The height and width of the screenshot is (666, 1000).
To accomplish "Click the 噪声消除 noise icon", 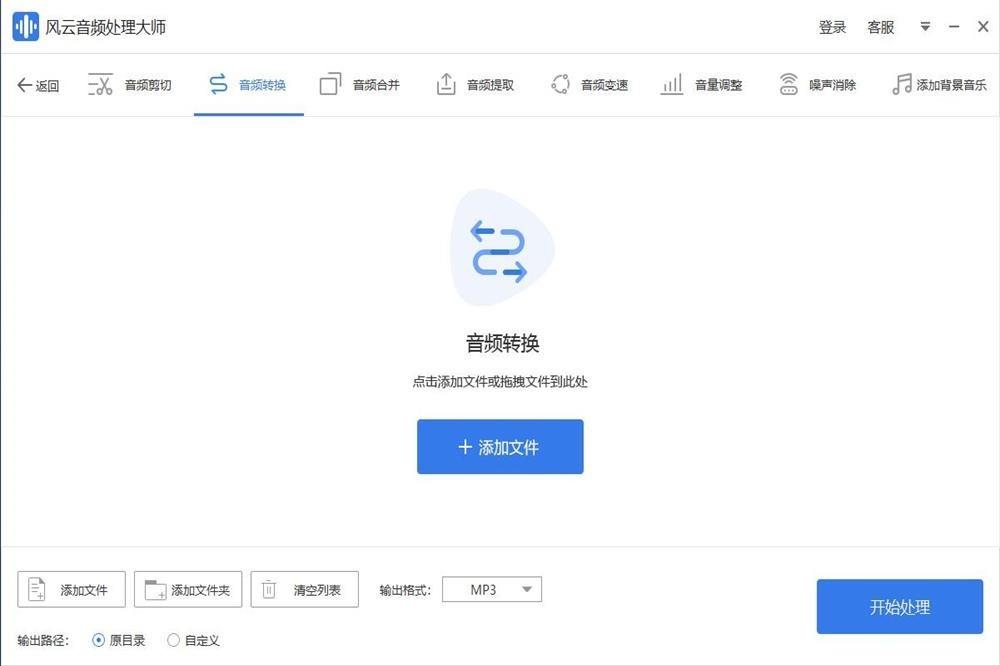I will coord(789,84).
